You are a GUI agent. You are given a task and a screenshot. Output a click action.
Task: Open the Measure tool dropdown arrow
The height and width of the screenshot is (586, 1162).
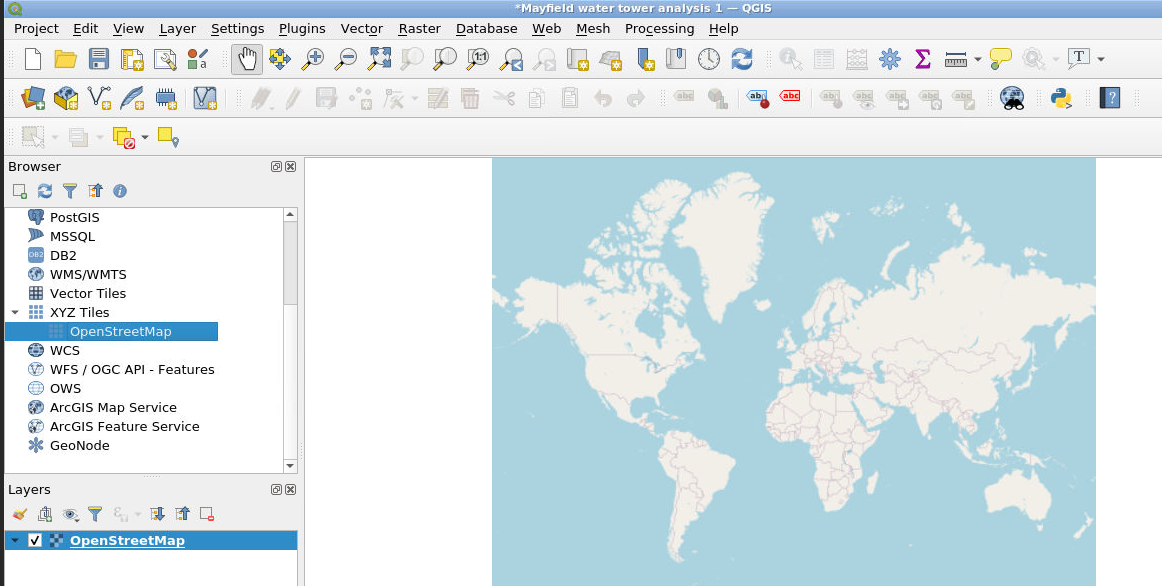tap(977, 59)
